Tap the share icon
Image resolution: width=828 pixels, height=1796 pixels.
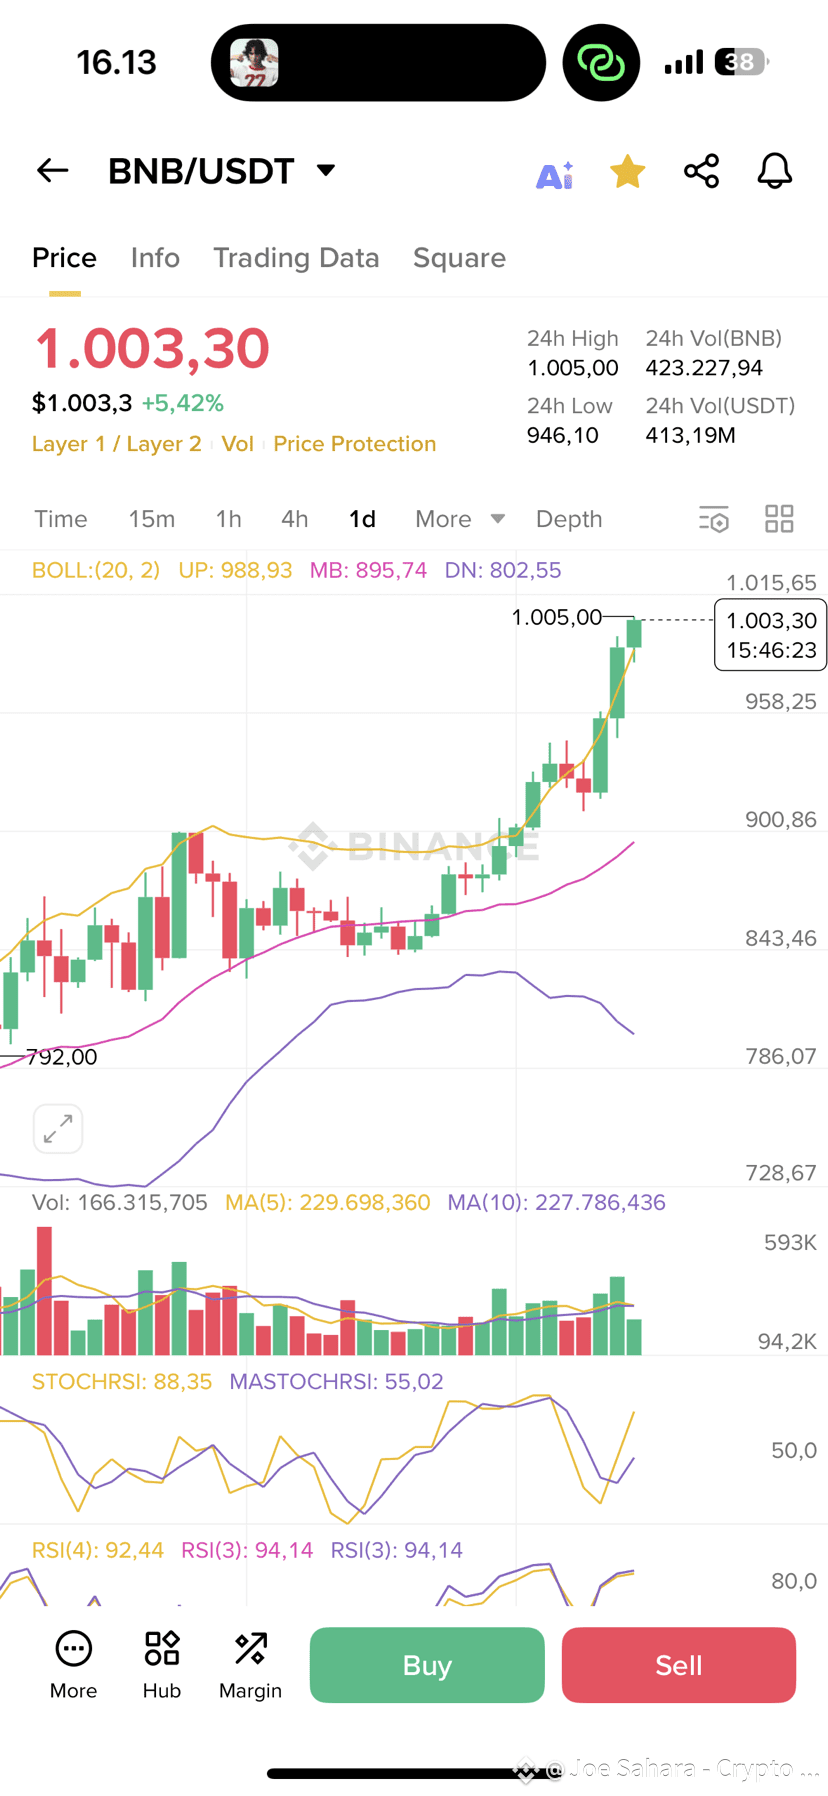701,171
